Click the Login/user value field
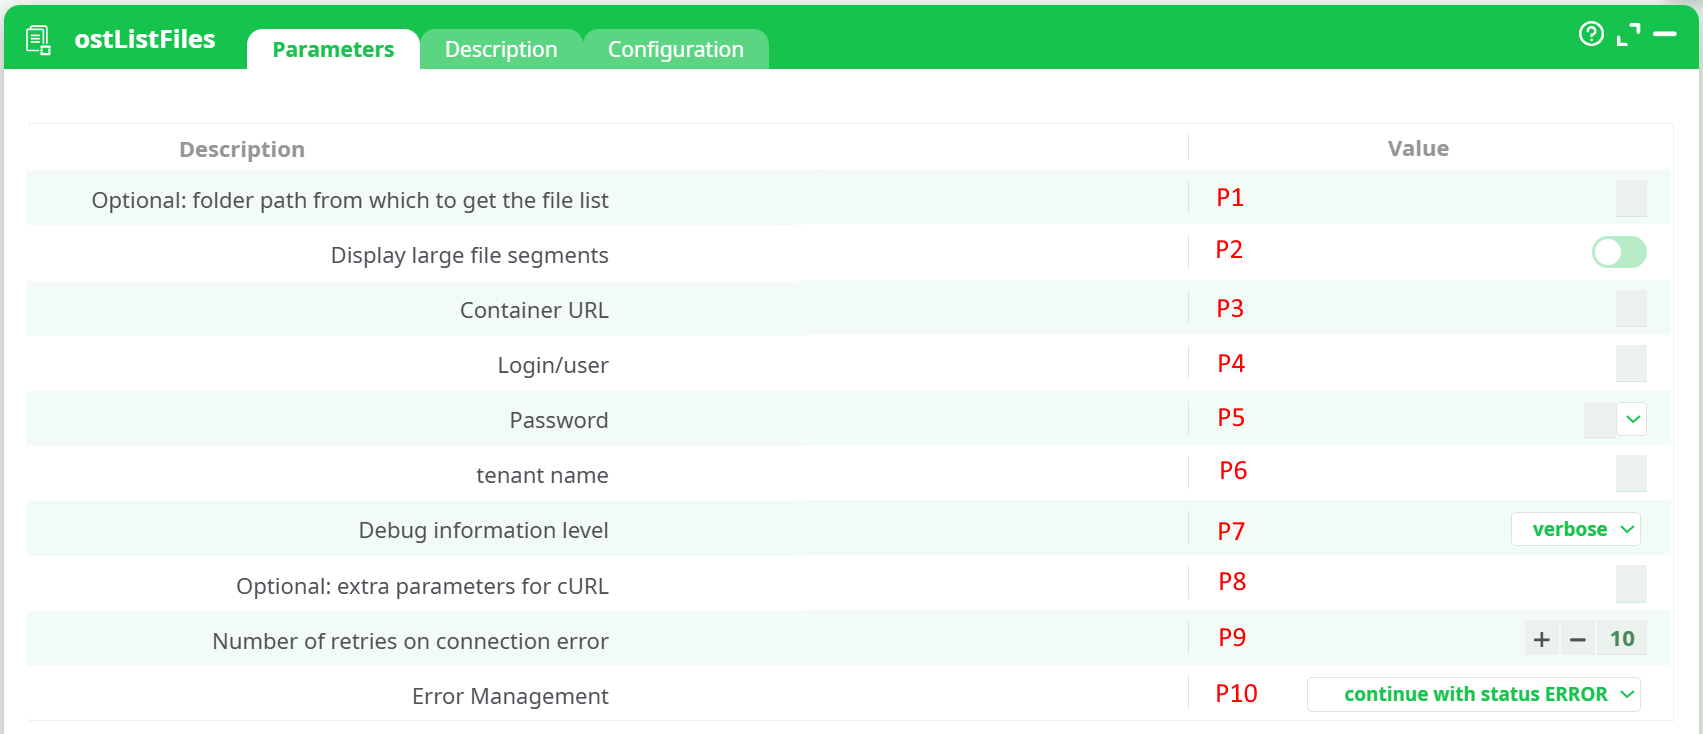Screen dimensions: 1703x734 [x=1630, y=363]
